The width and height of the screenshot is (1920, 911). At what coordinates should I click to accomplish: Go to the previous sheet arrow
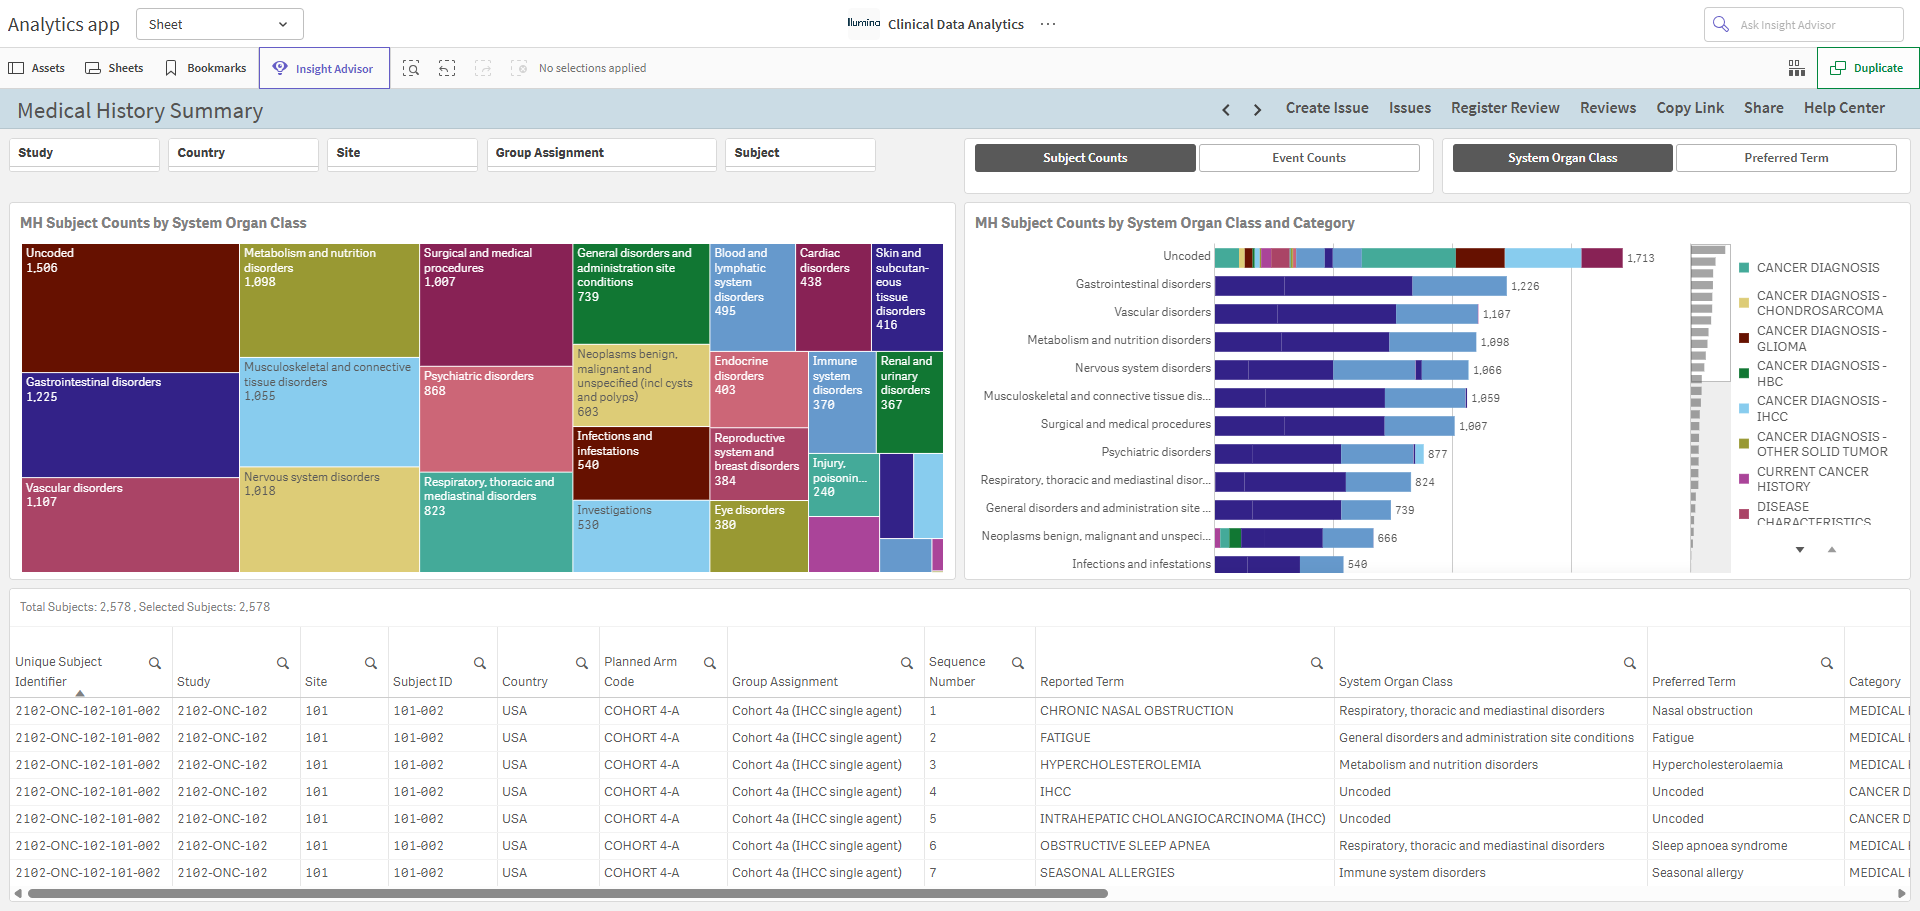tap(1226, 109)
